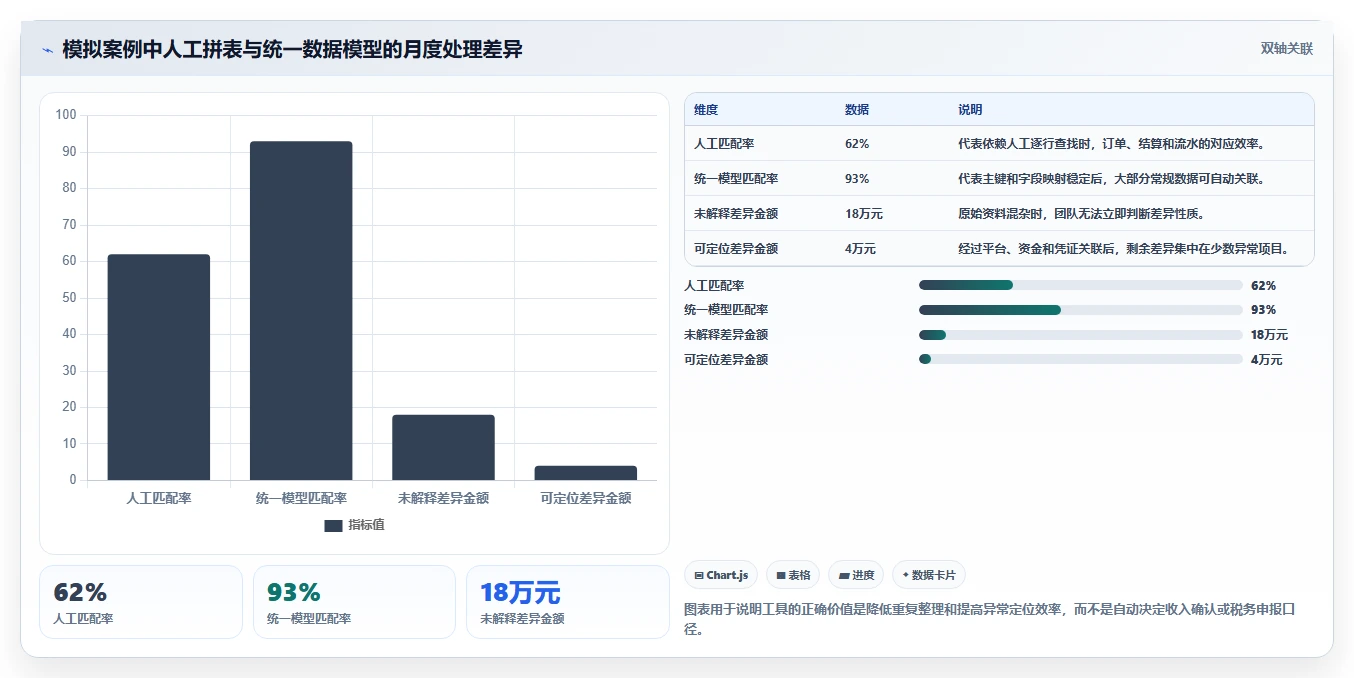The height and width of the screenshot is (678, 1354).
Task: Click the Chart.js tag chip
Action: [721, 575]
